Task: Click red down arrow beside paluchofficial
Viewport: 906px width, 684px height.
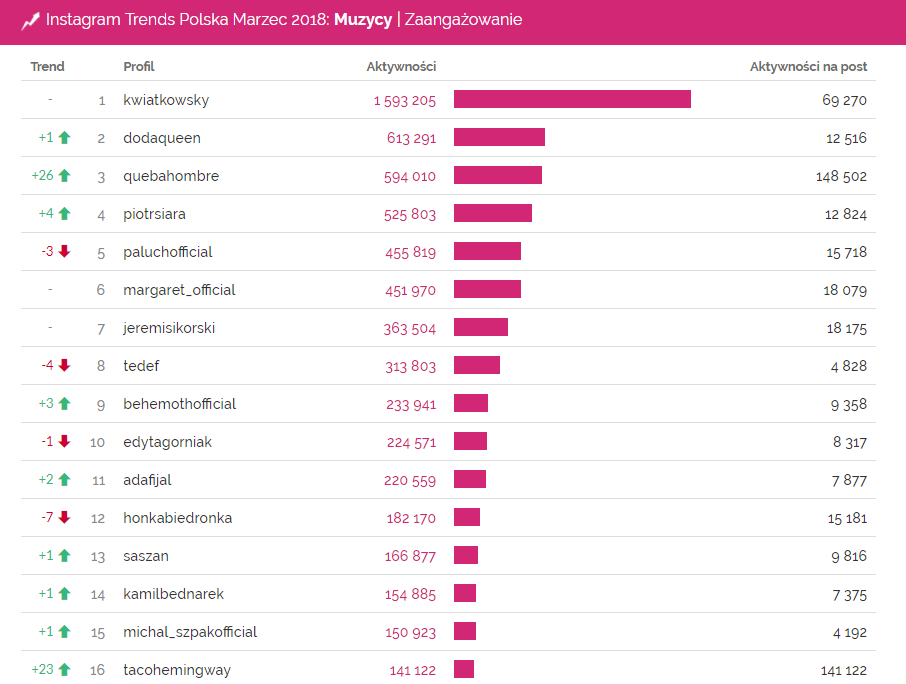Action: tap(65, 252)
